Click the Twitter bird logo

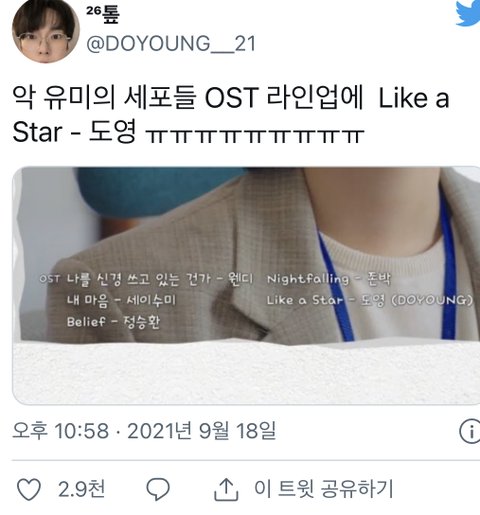click(x=468, y=13)
